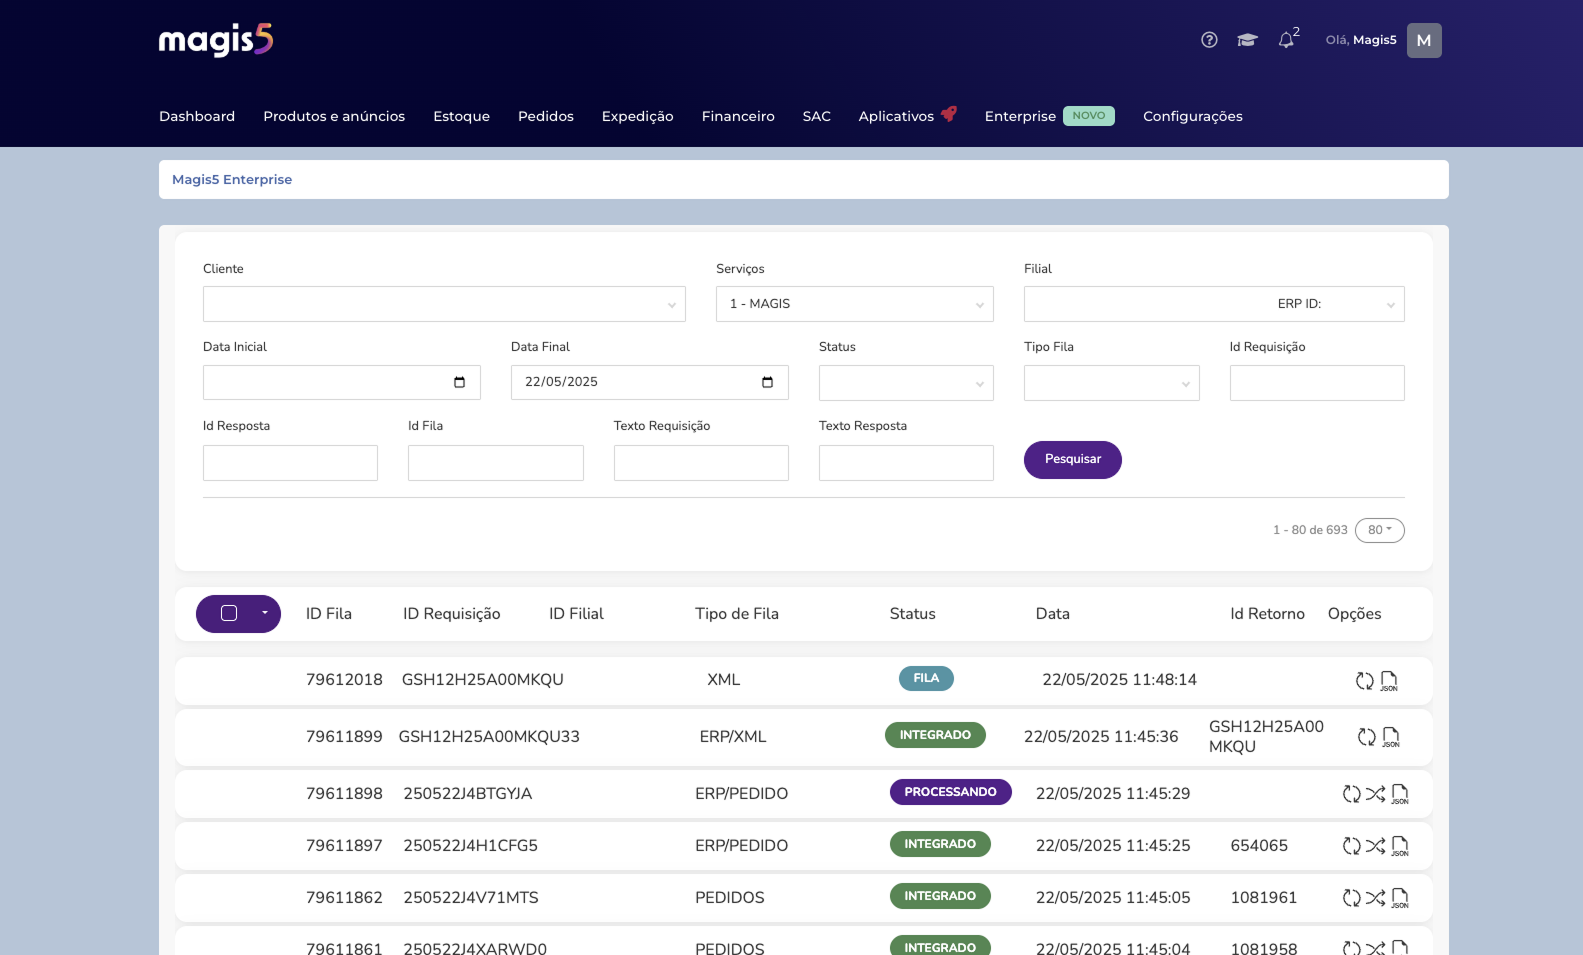
Task: Open the Status filter dropdown
Action: (x=906, y=383)
